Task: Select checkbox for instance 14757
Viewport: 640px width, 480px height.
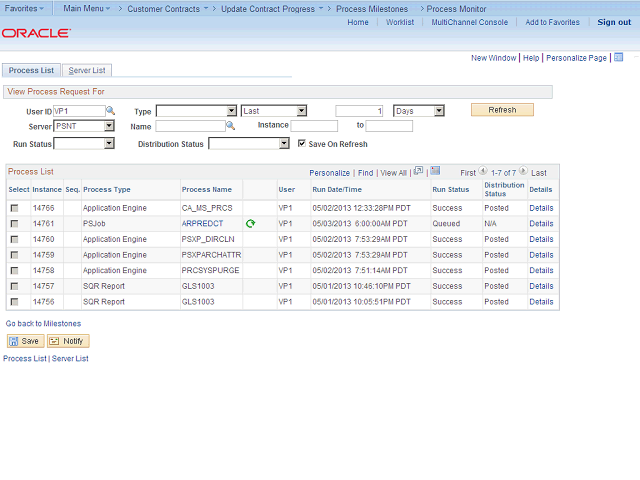Action: (14, 287)
